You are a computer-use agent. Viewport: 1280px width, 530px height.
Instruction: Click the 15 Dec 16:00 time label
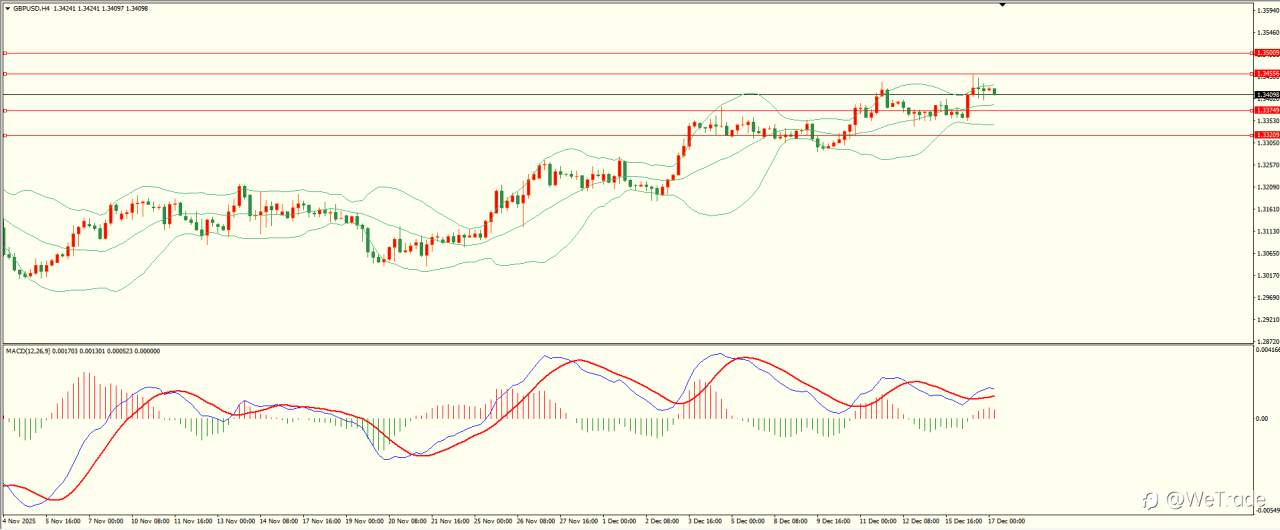click(x=965, y=521)
